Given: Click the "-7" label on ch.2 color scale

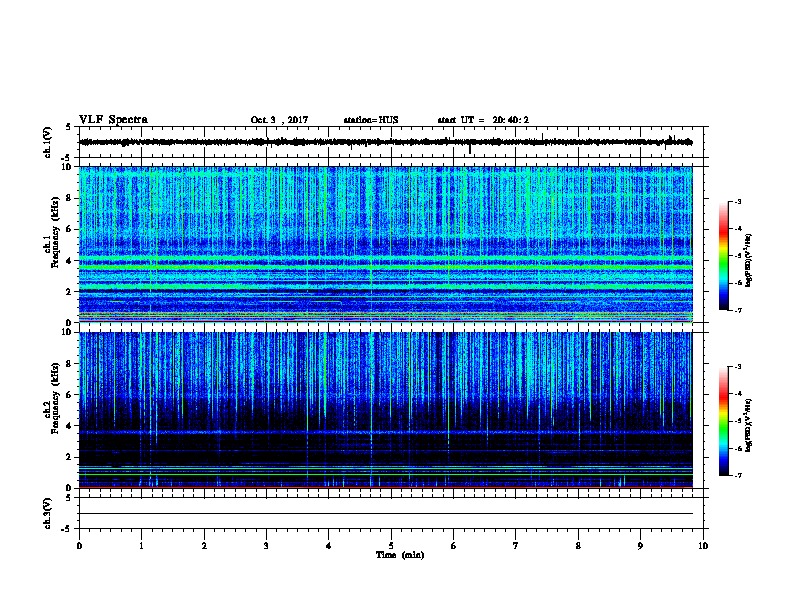Looking at the screenshot, I should 738,475.
